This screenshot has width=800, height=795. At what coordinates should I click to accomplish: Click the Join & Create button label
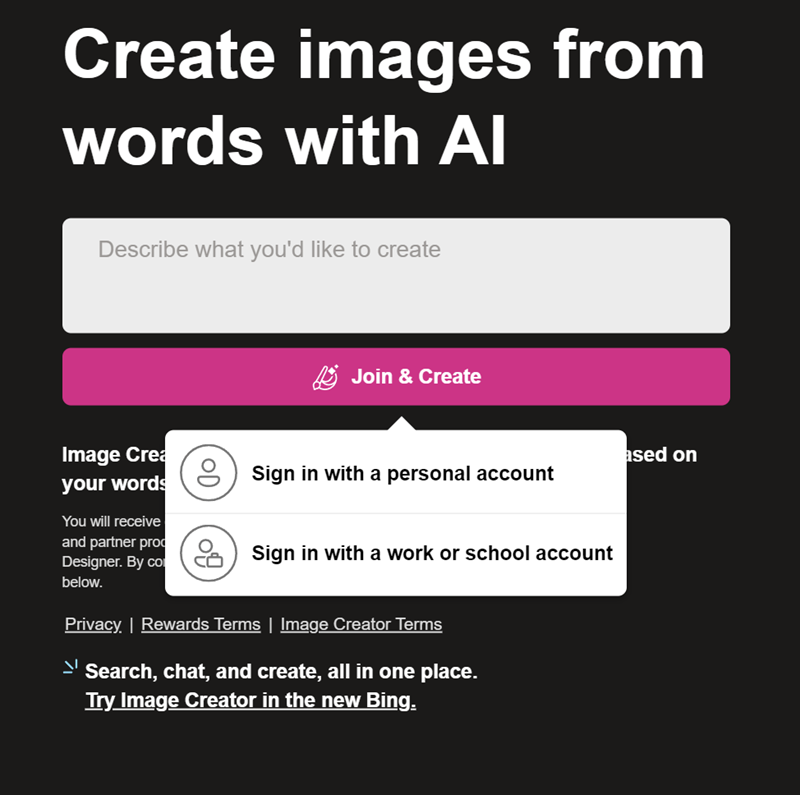(x=416, y=377)
